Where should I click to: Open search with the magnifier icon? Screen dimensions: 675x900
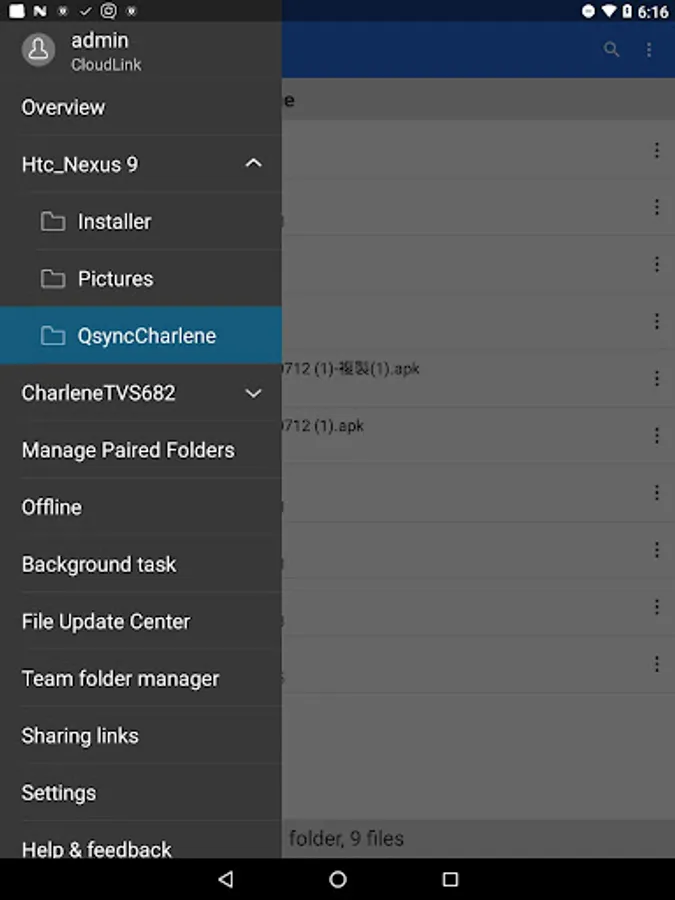click(x=611, y=49)
